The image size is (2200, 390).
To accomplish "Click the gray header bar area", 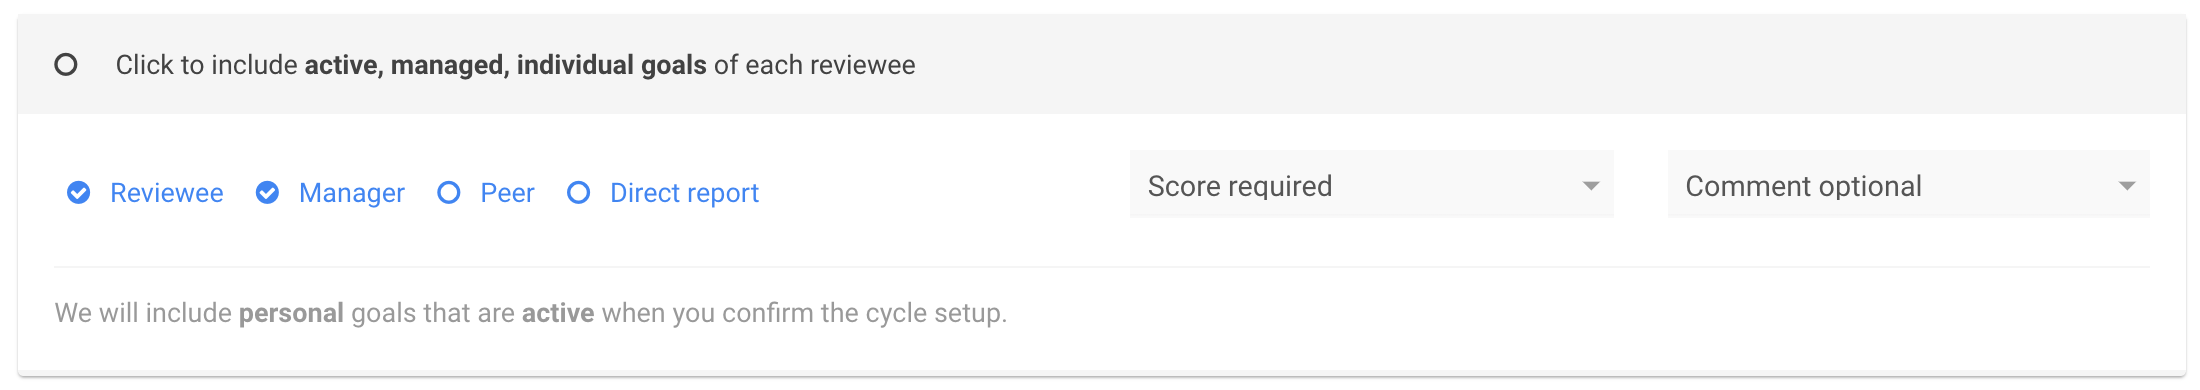I will (x=1102, y=64).
